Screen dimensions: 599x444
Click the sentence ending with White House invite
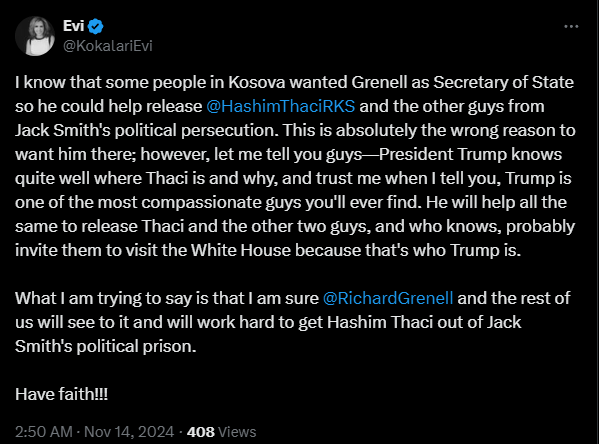(x=268, y=250)
